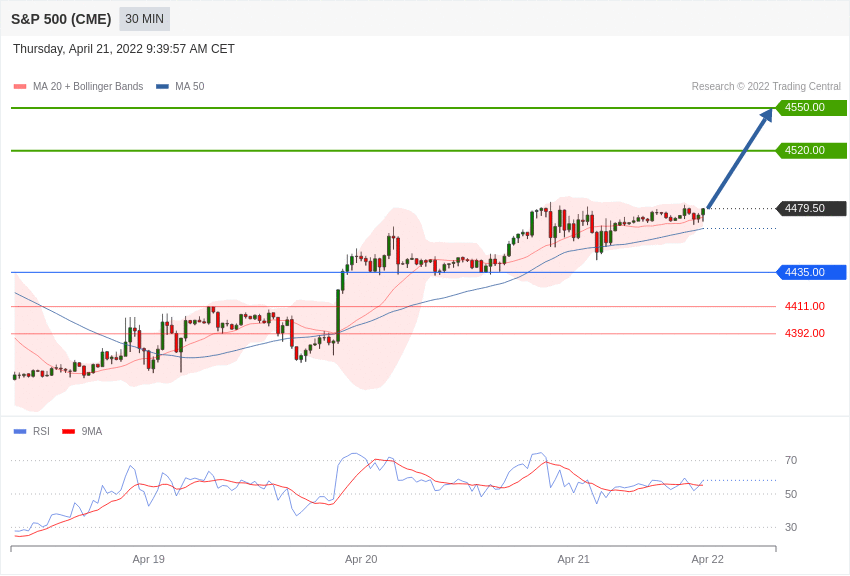Click the 4520.00 green price tag
The width and height of the screenshot is (850, 576).
point(812,150)
